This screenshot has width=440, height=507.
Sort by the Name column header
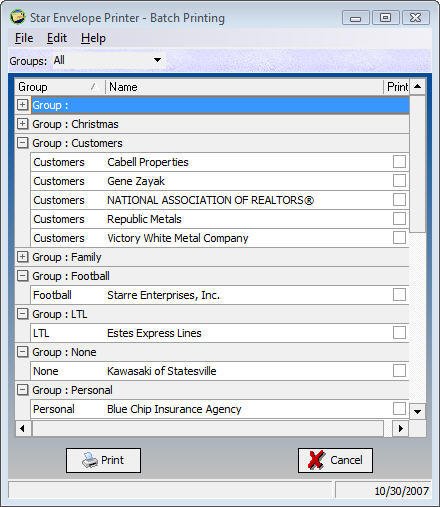244,87
